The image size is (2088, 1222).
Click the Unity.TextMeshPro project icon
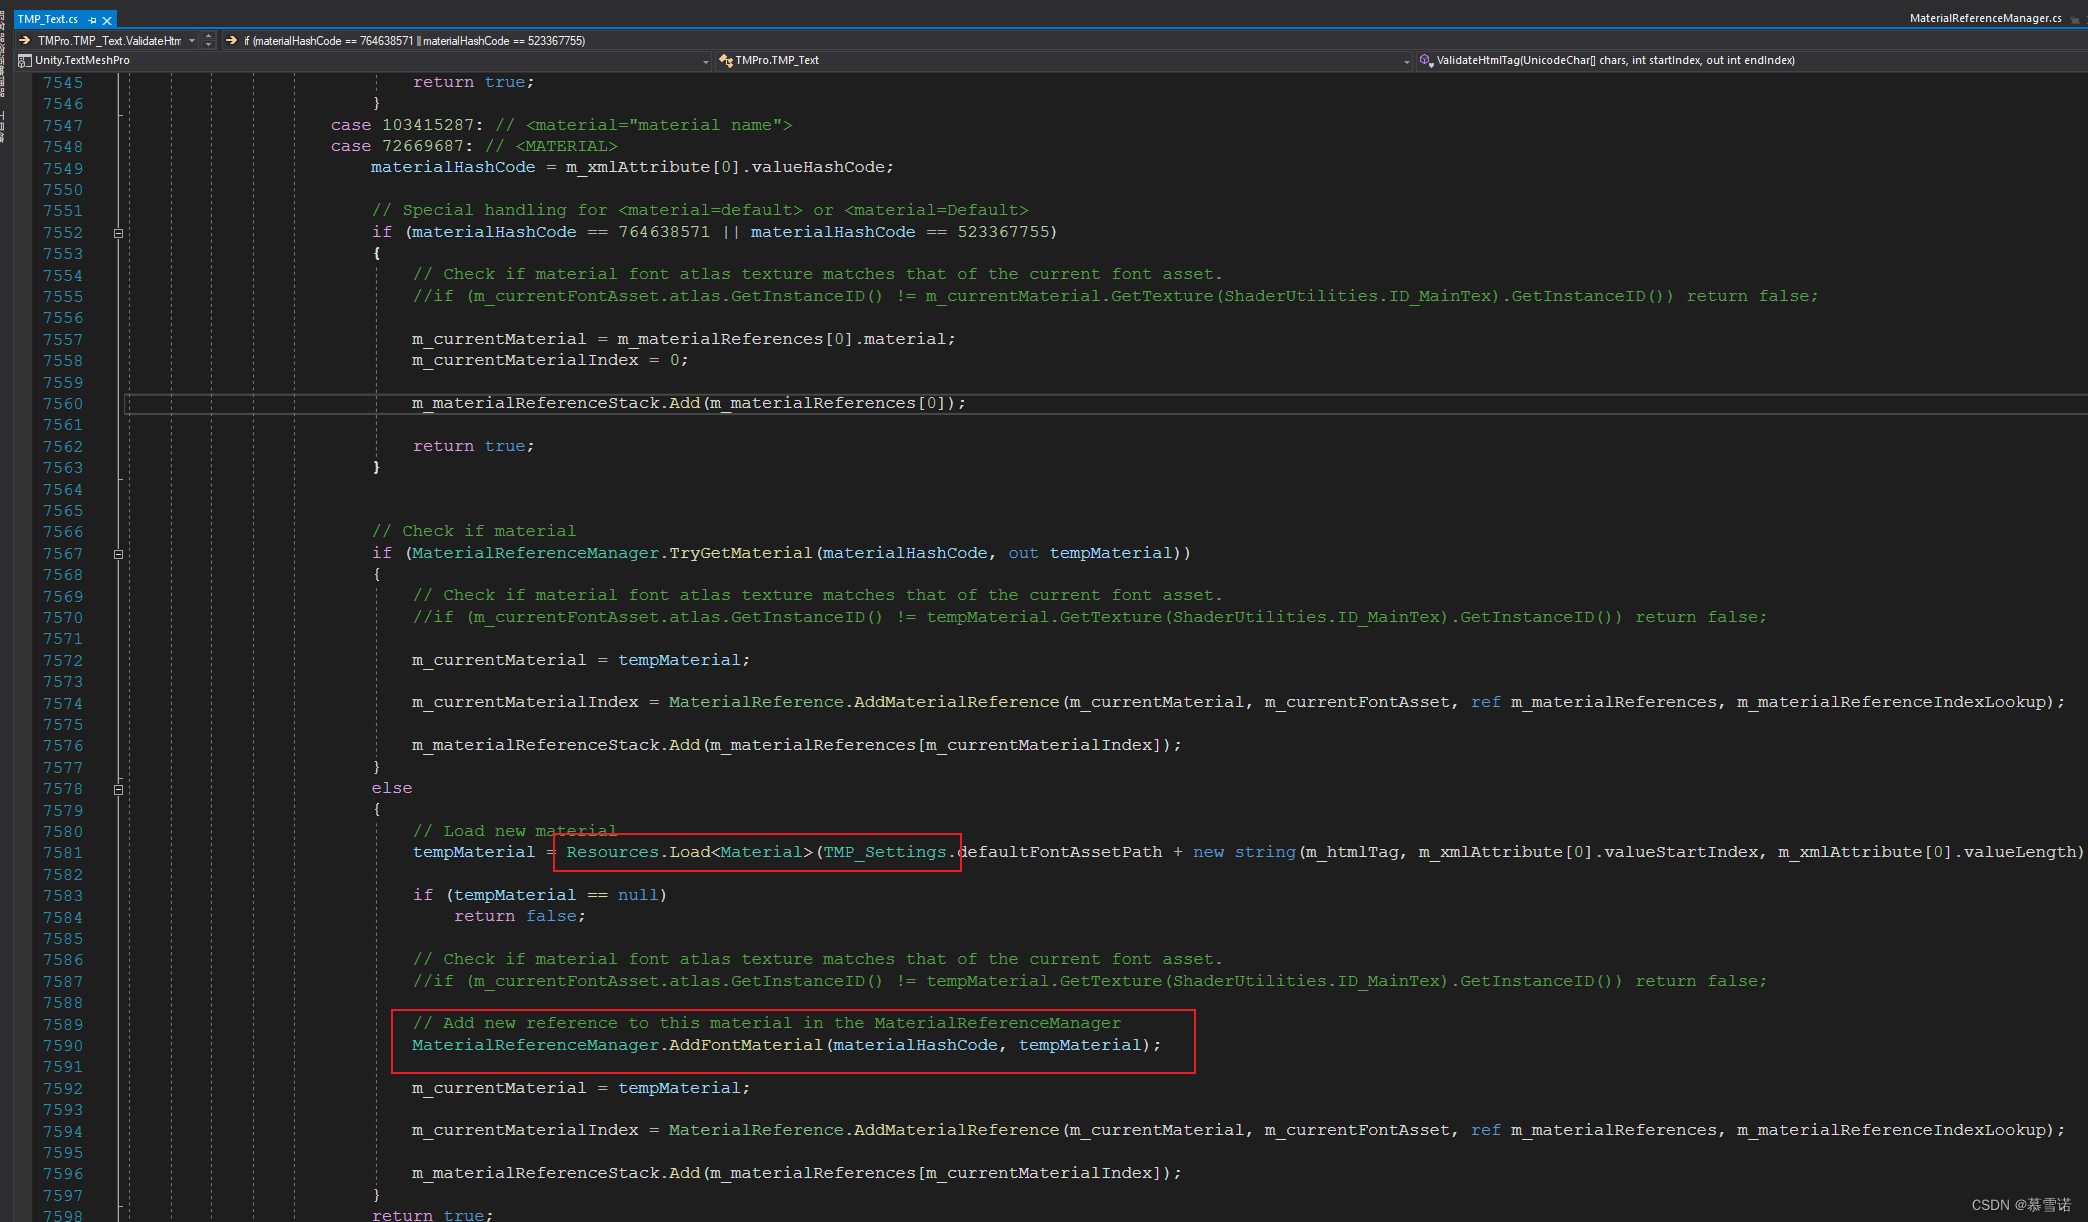tap(25, 60)
